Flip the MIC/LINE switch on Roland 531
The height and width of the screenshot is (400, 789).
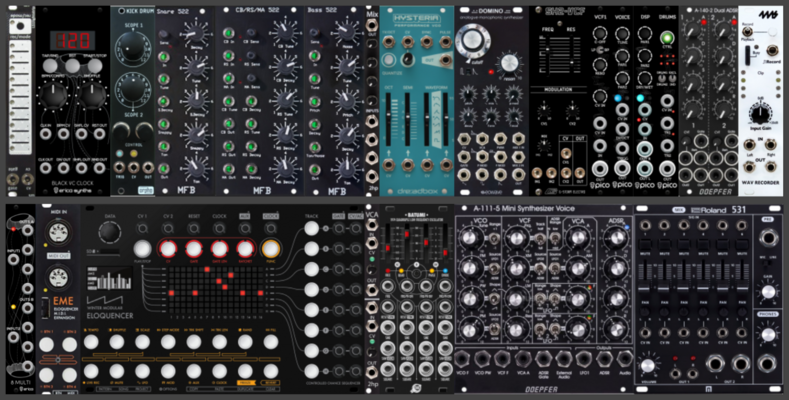[x=767, y=265]
